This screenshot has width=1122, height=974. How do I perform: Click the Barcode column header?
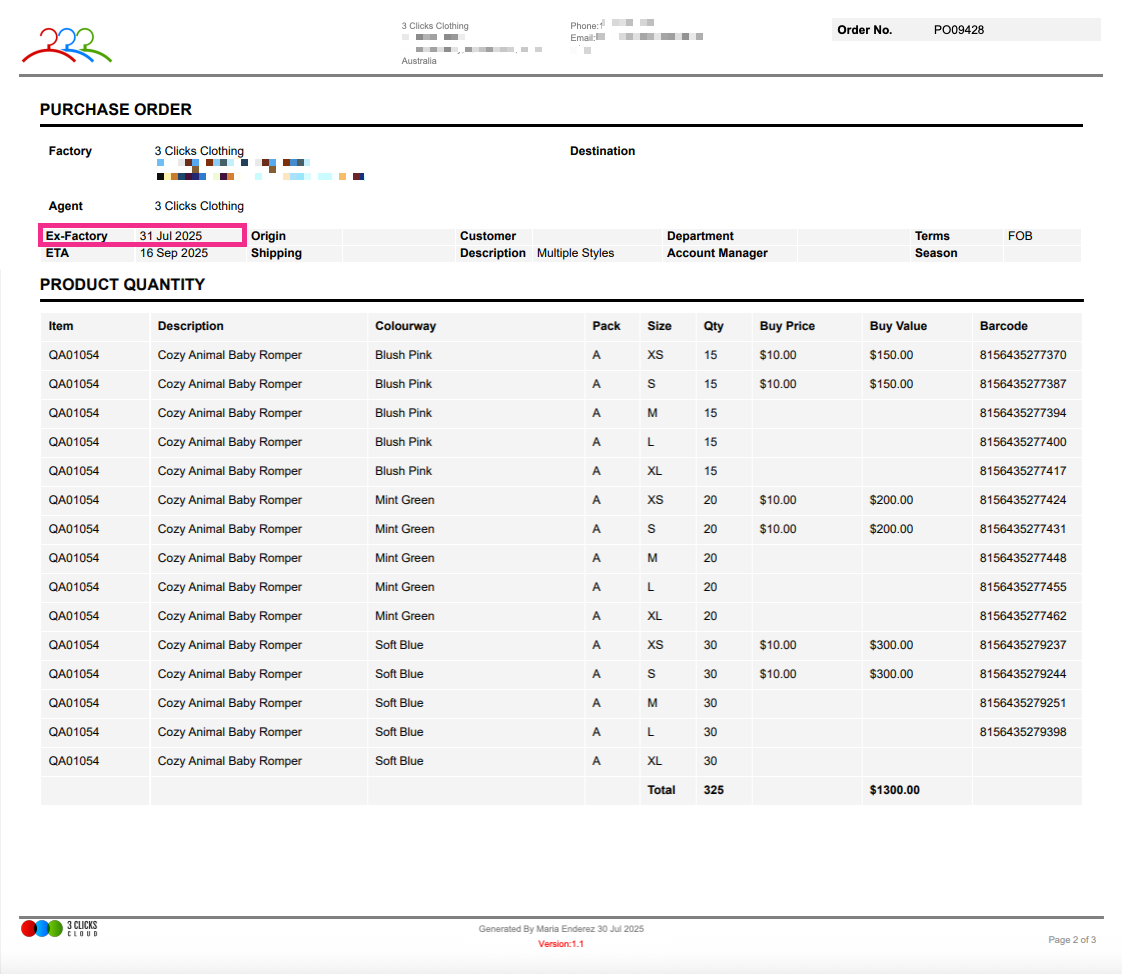click(1003, 326)
